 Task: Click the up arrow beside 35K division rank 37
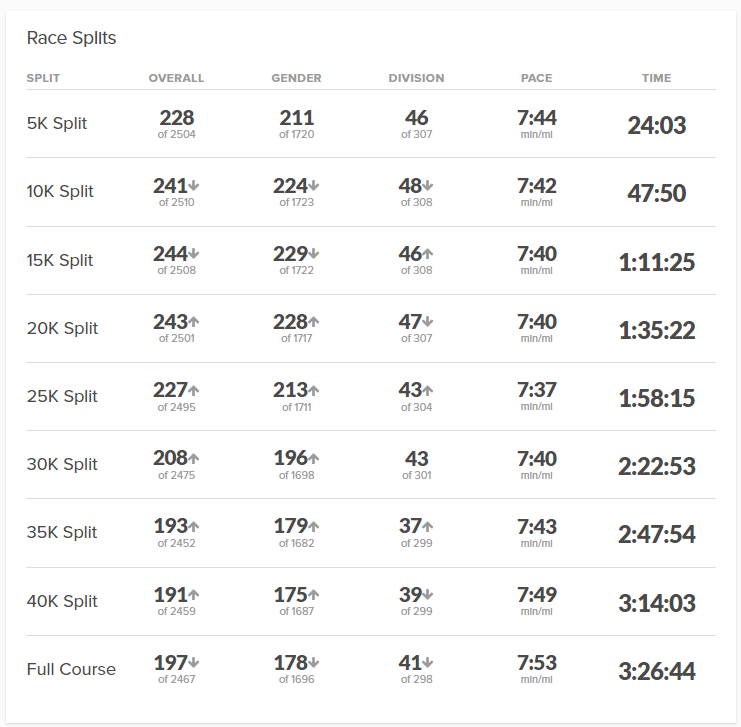click(x=428, y=526)
